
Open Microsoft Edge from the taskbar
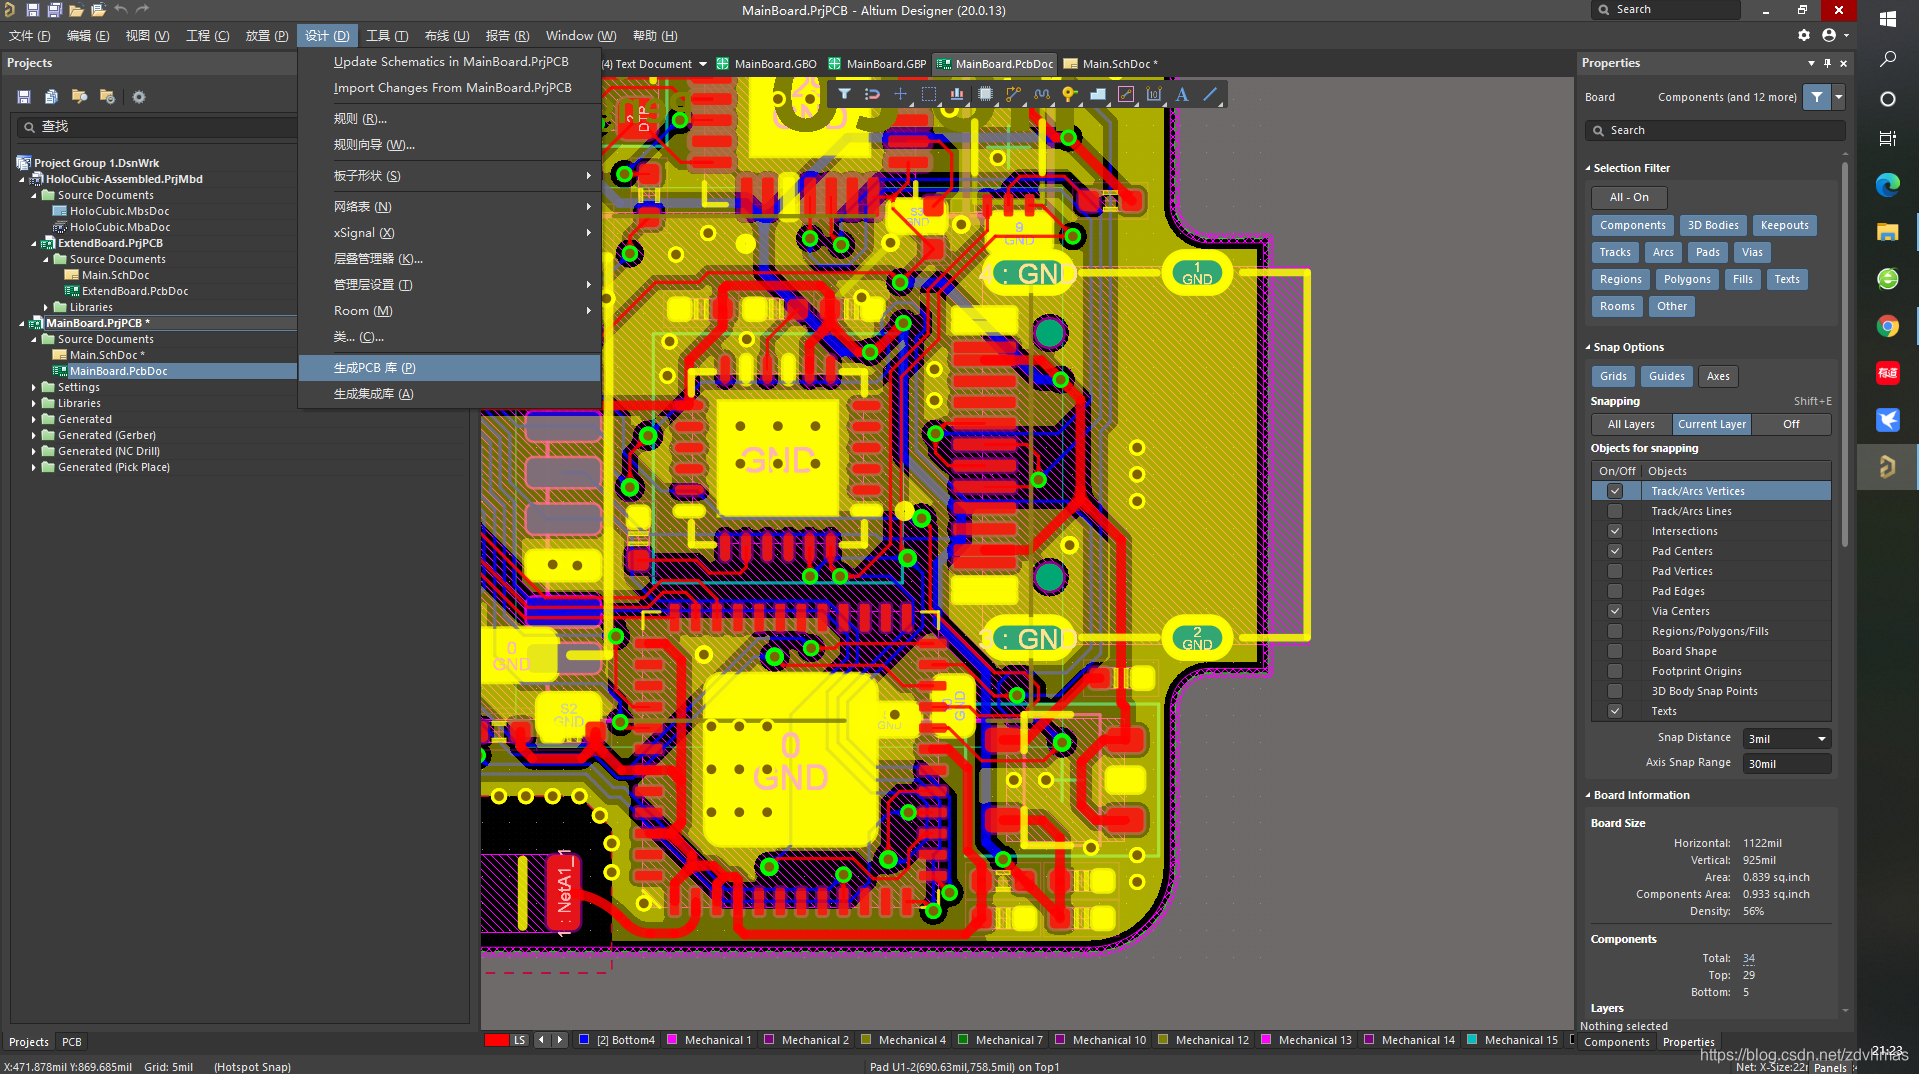coord(1887,185)
